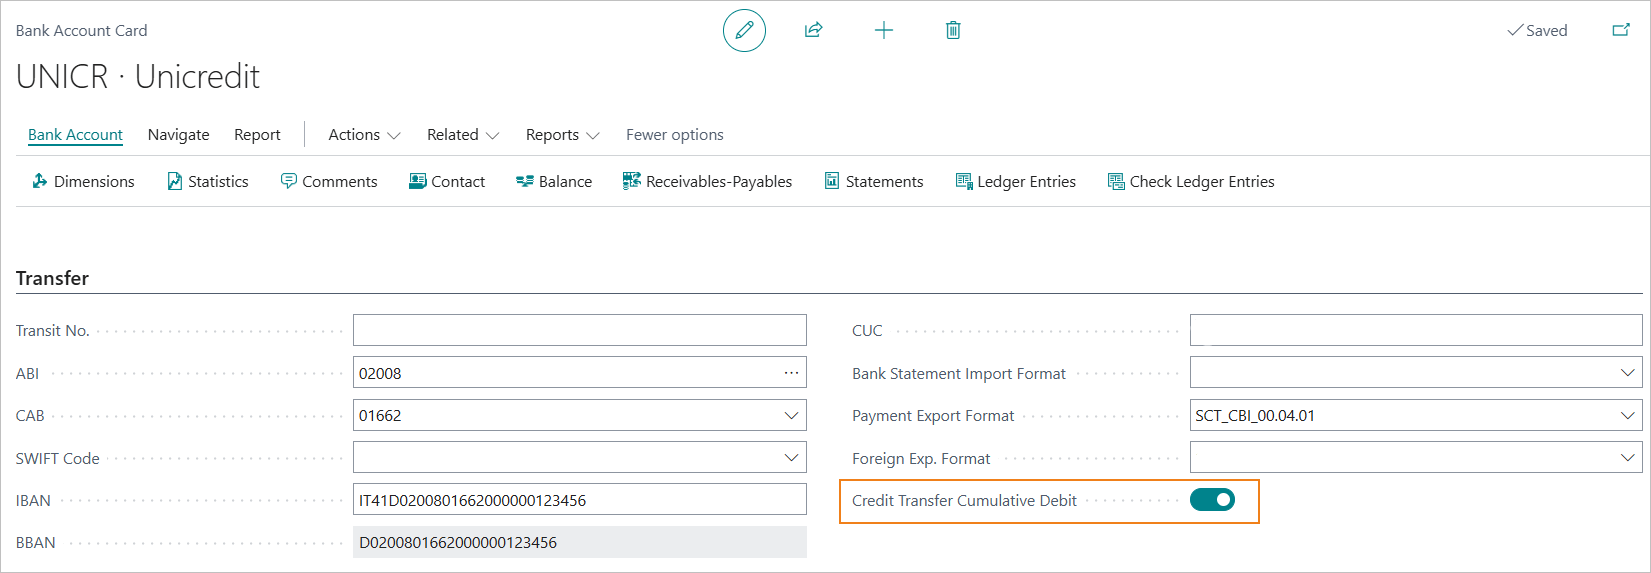Viewport: 1651px width, 573px height.
Task: Click the UNICR · Unicredit heading
Action: coord(138,77)
